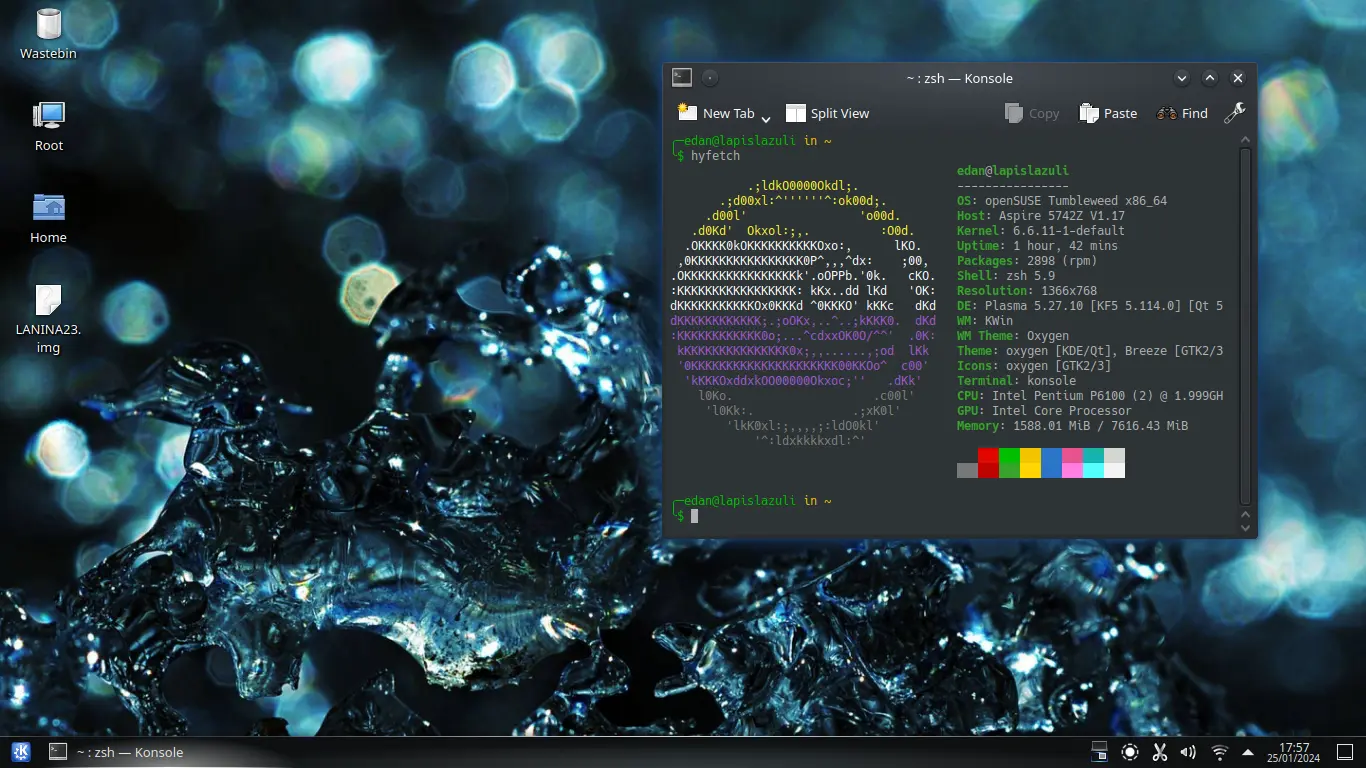
Task: Click the "Shell: zsh 5.9" line
Action: (x=1006, y=276)
